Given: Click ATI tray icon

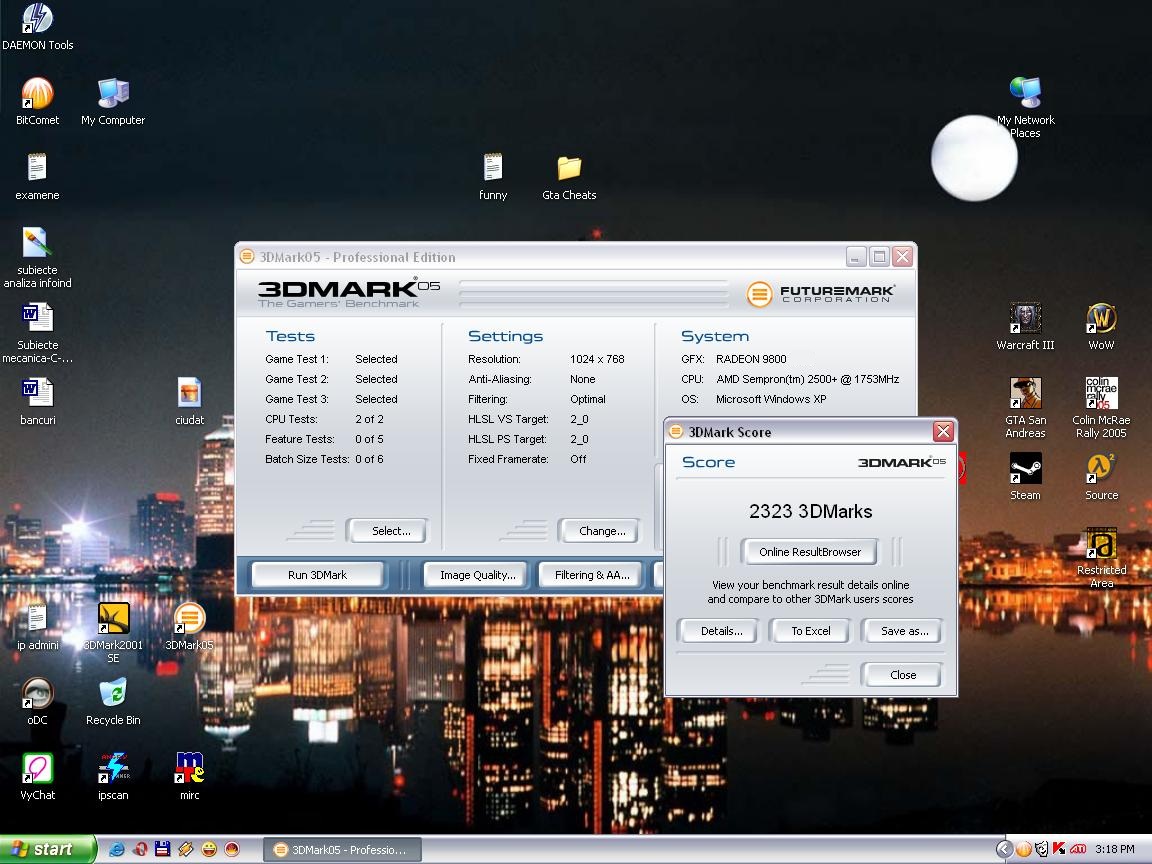Looking at the screenshot, I should 1078,849.
